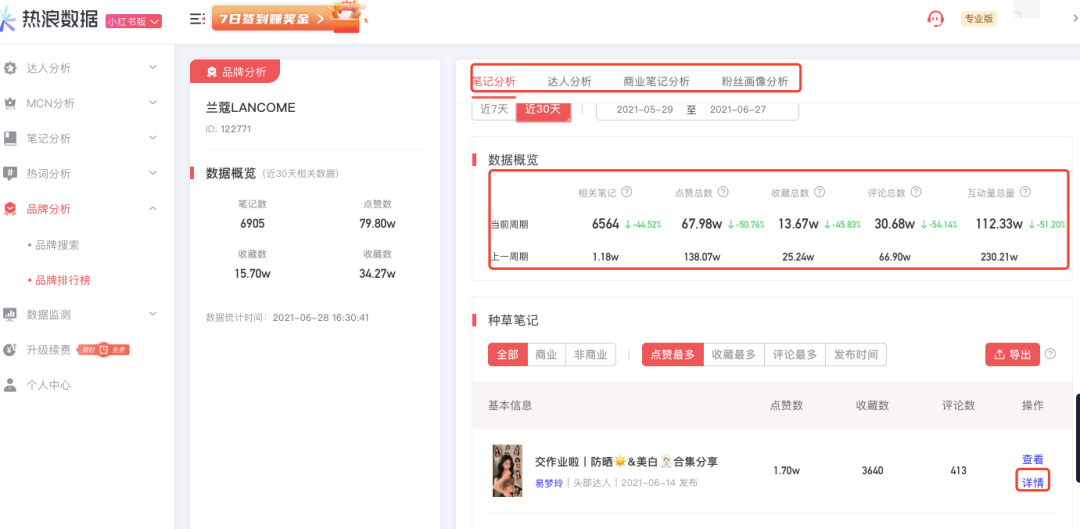Screen dimensions: 1080x529
Task: Click 收藏数 column header in table
Action: pyautogui.click(x=872, y=406)
